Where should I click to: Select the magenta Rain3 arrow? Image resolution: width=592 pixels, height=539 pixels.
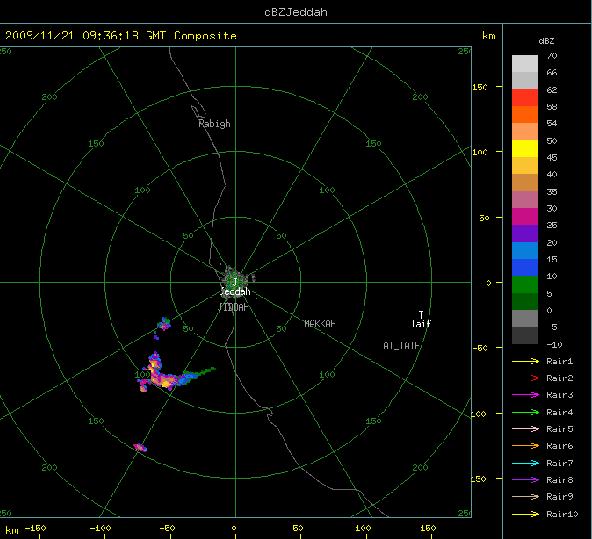click(525, 395)
